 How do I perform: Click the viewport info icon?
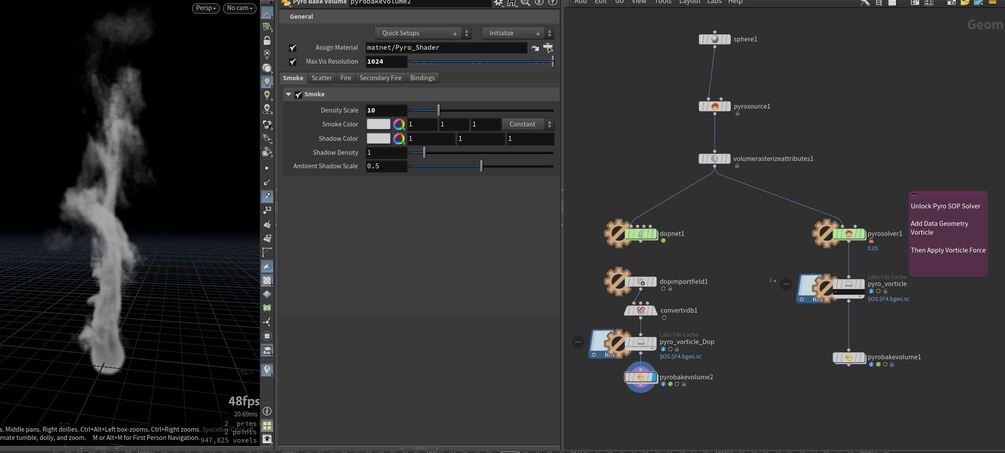[x=267, y=411]
